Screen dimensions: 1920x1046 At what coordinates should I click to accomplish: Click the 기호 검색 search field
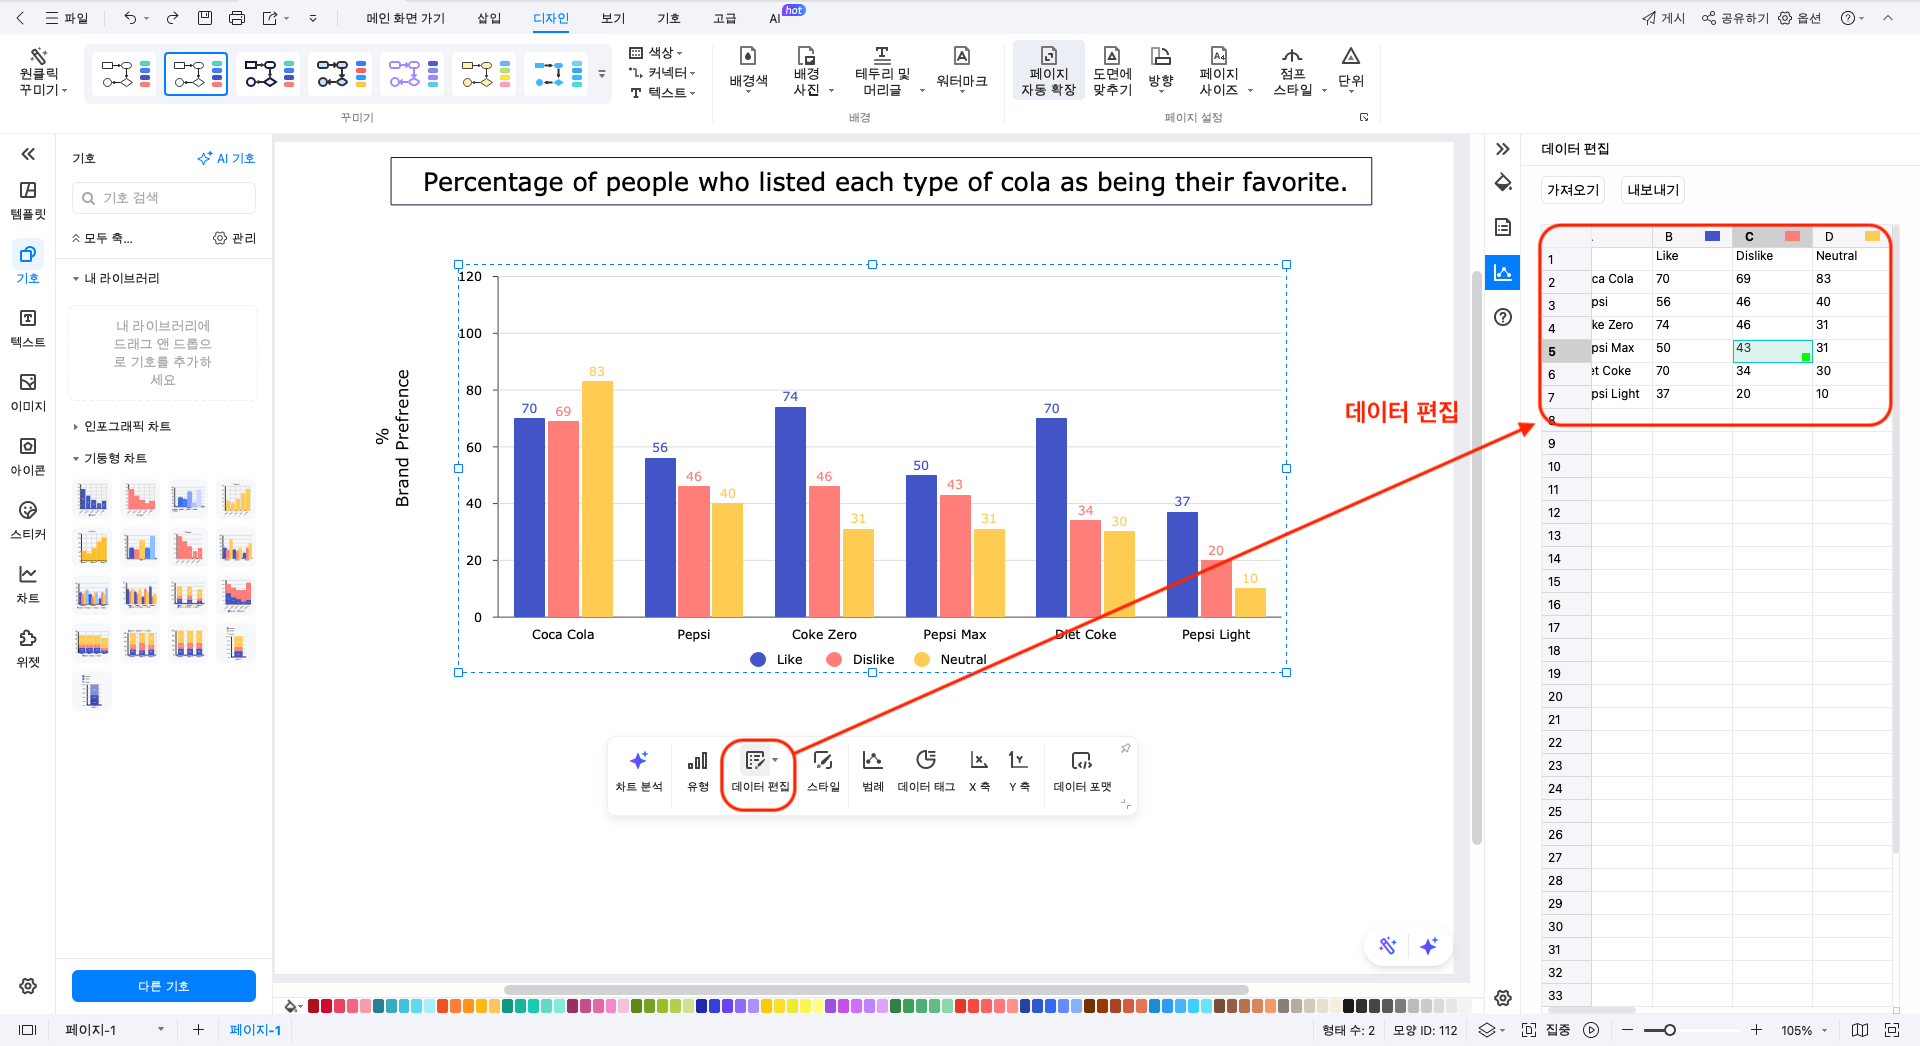(164, 198)
